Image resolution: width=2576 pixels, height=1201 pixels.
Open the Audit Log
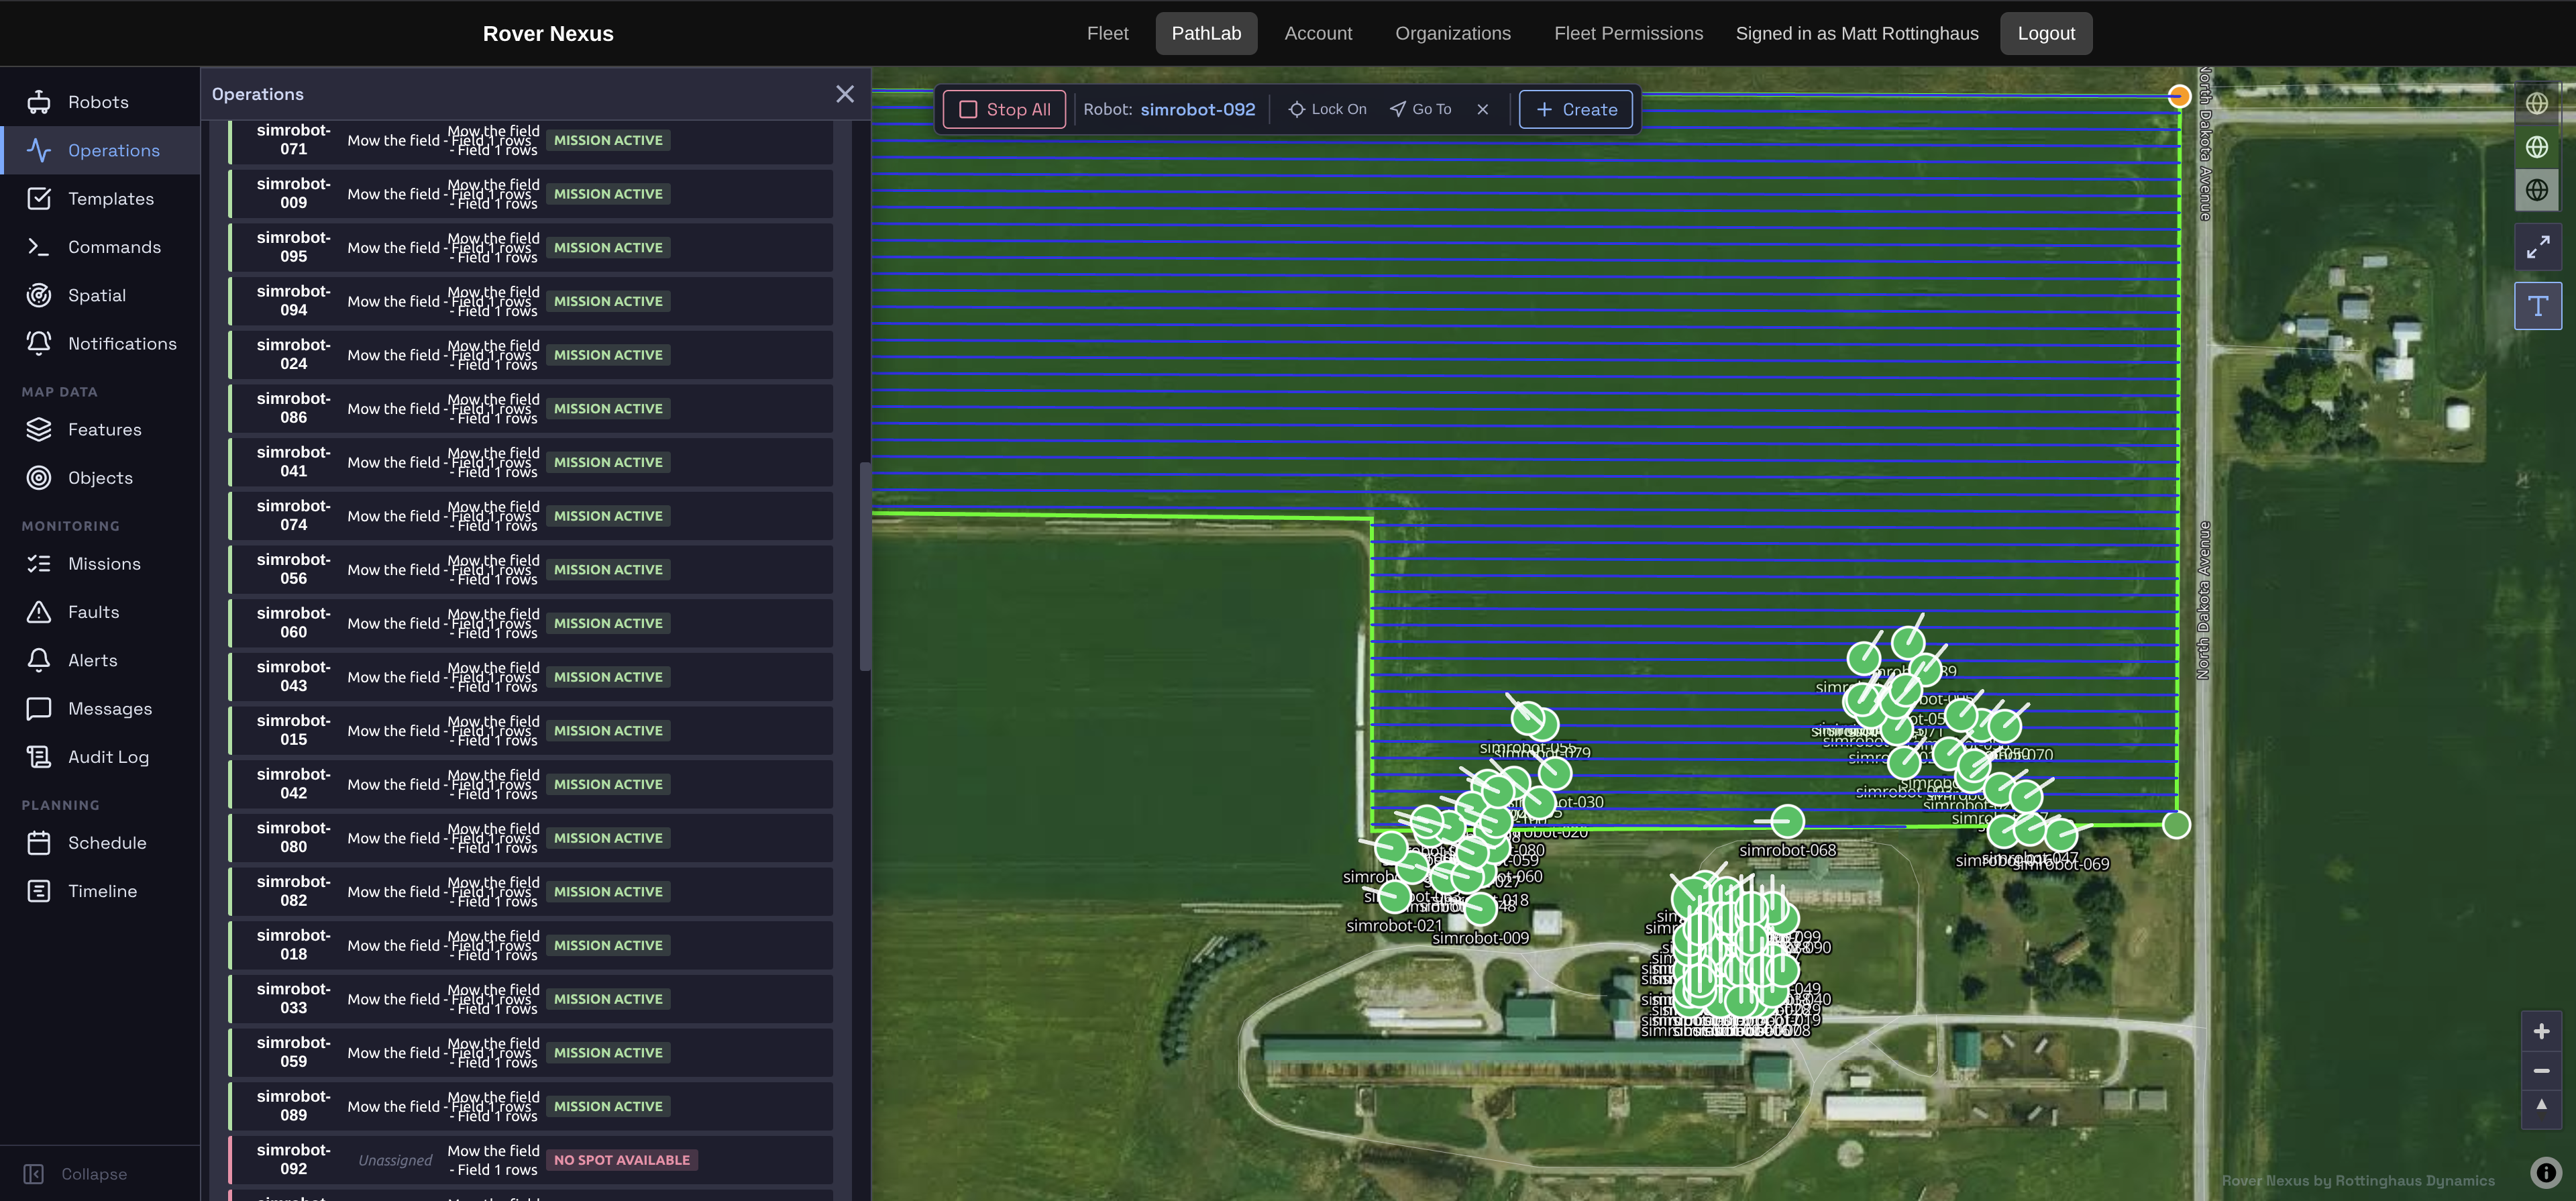coord(100,757)
